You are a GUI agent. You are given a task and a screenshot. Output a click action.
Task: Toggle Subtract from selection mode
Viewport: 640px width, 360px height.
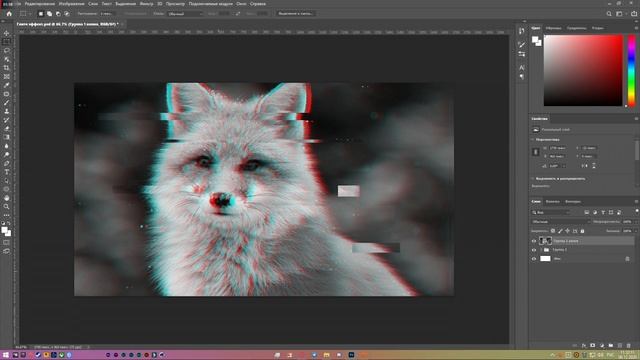58,13
